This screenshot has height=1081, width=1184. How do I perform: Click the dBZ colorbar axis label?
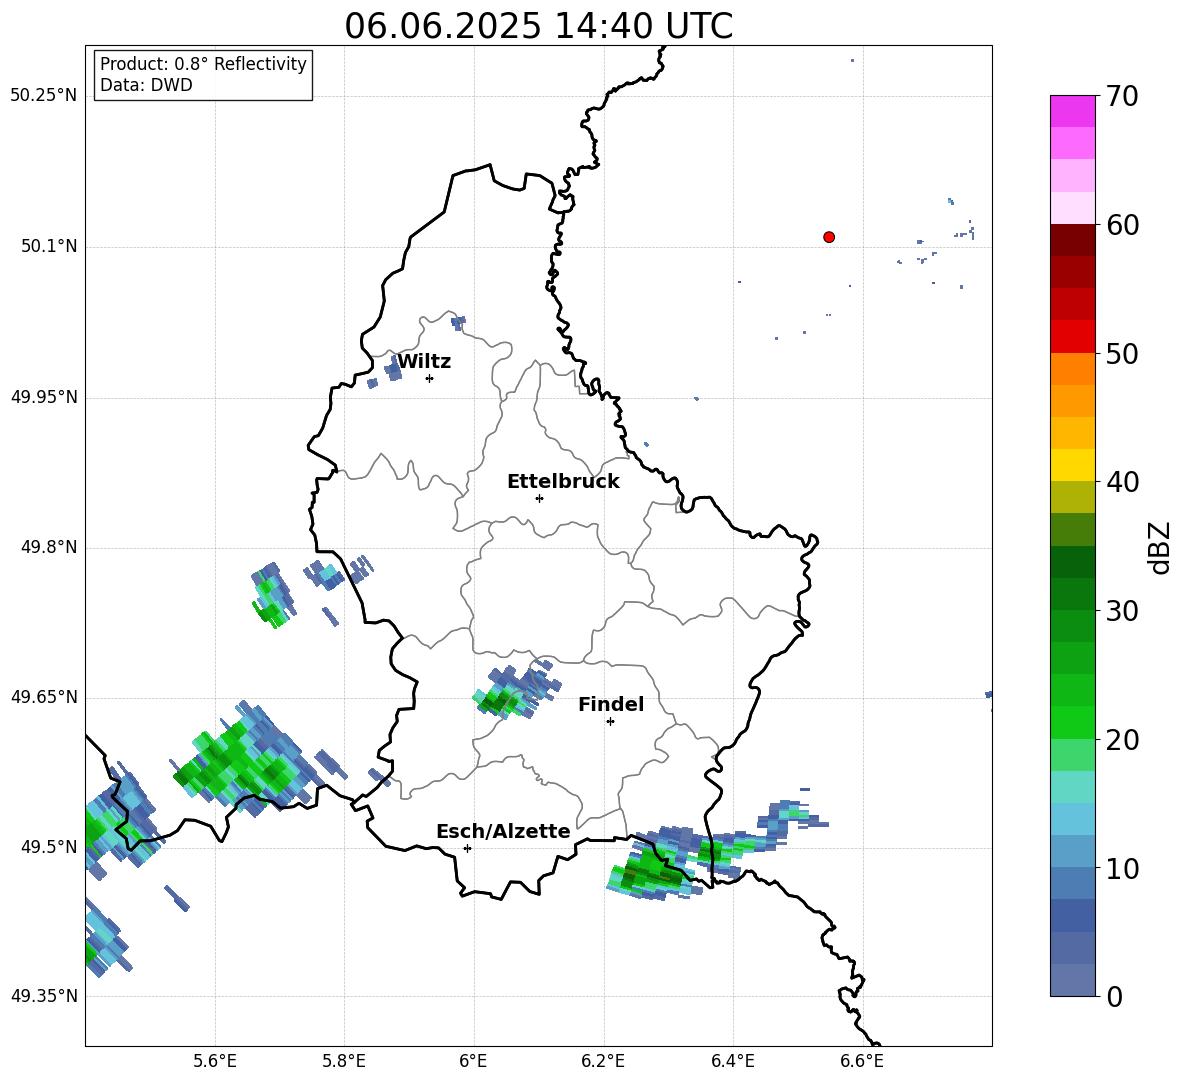(x=1160, y=547)
